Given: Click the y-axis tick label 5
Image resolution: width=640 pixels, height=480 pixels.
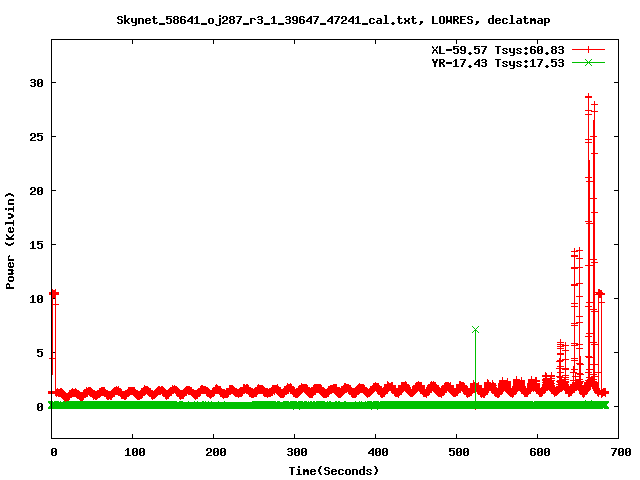Looking at the screenshot, I should coord(40,353).
